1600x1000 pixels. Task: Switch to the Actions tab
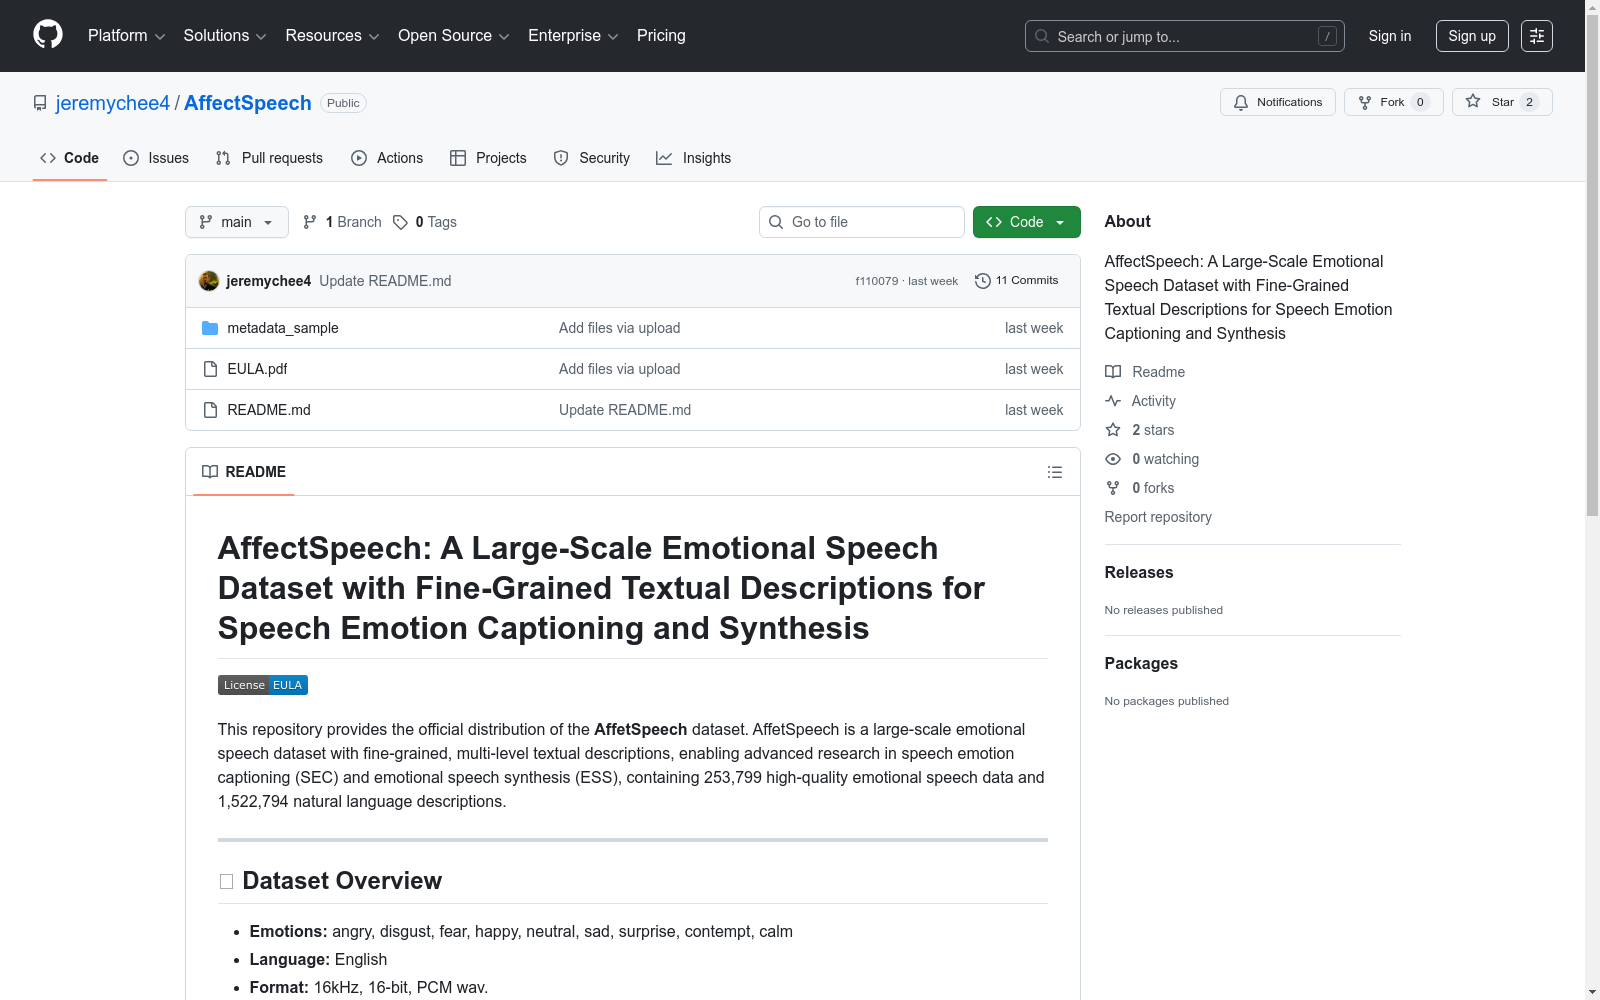(387, 158)
